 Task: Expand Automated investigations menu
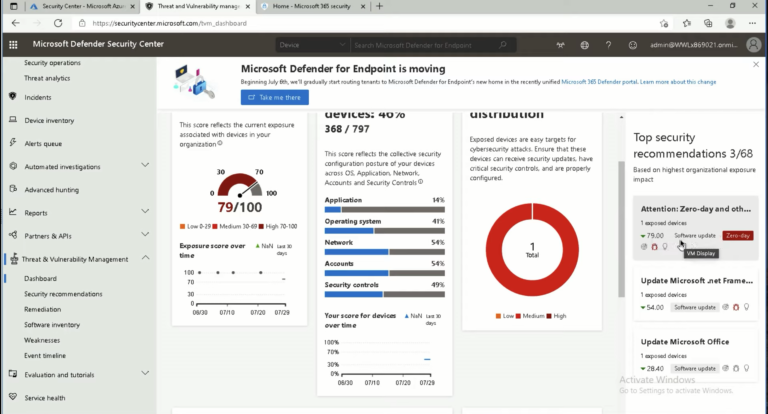coord(145,166)
